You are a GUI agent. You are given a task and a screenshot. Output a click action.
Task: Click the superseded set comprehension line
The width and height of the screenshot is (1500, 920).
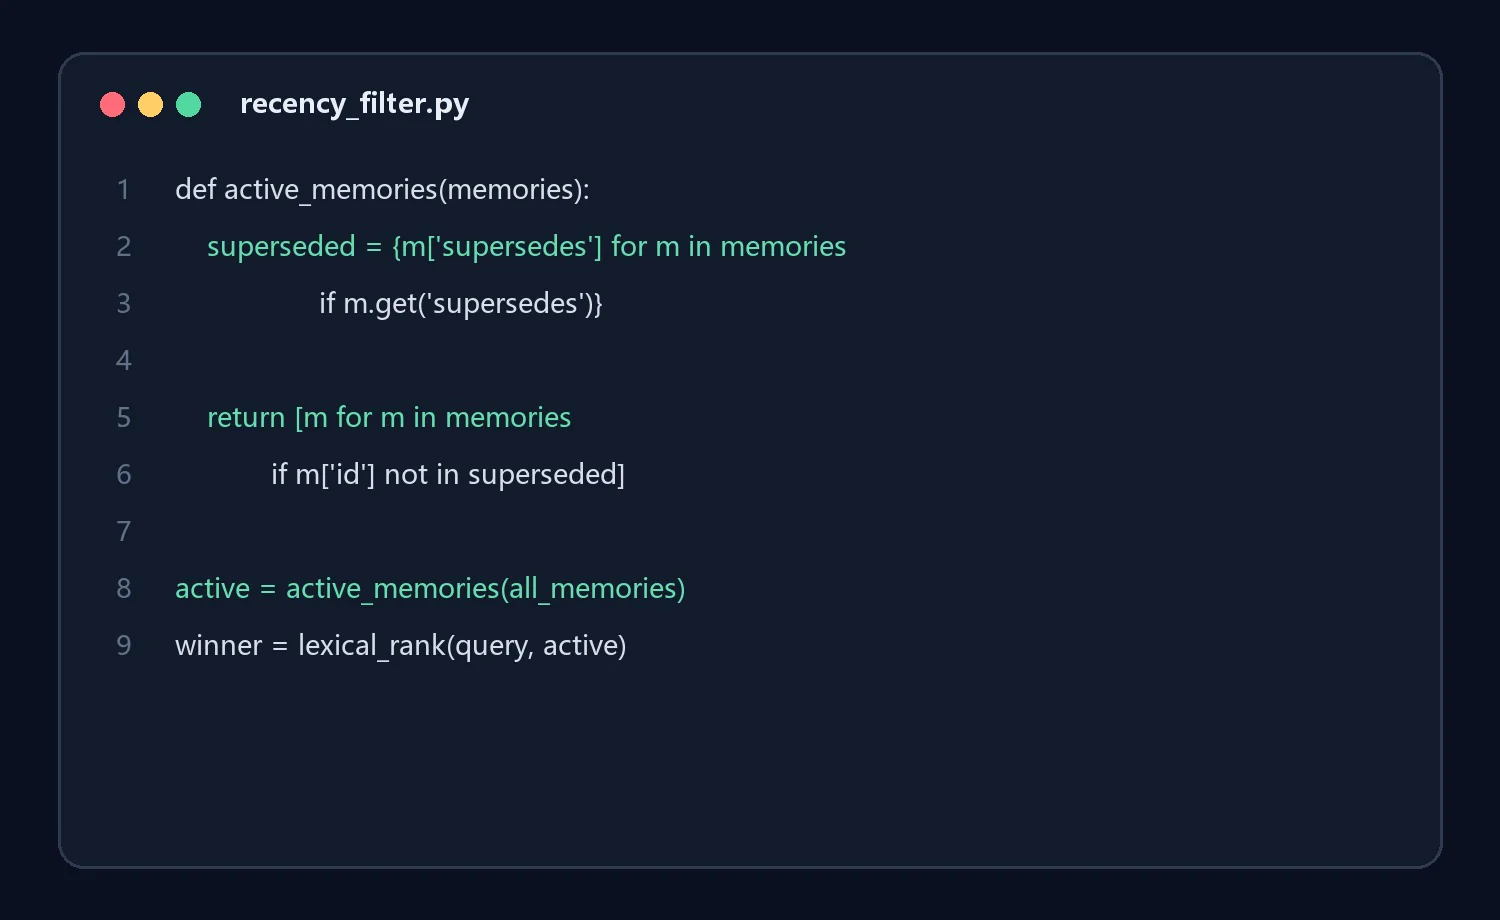[x=526, y=246]
